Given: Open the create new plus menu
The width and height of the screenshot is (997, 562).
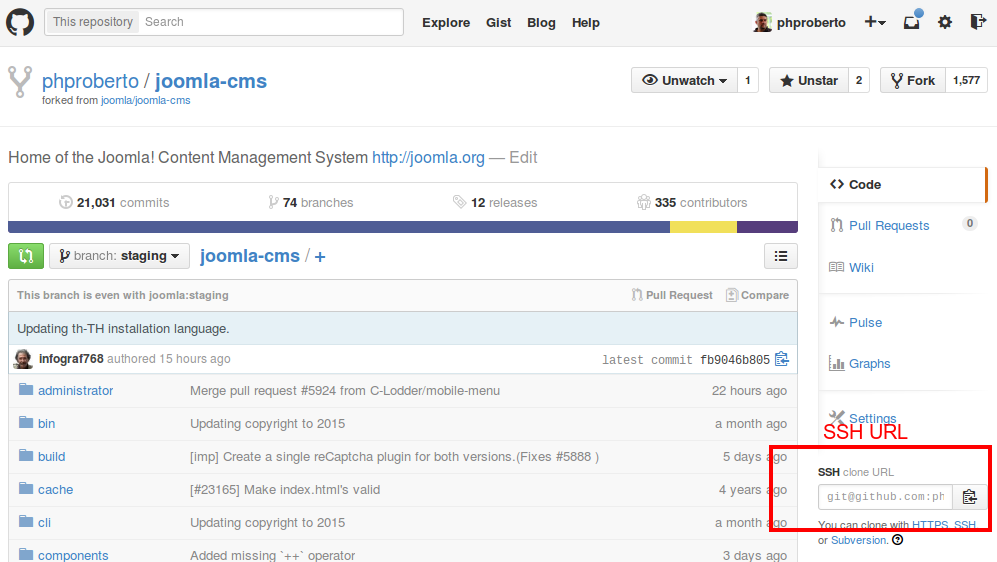Looking at the screenshot, I should tap(875, 22).
